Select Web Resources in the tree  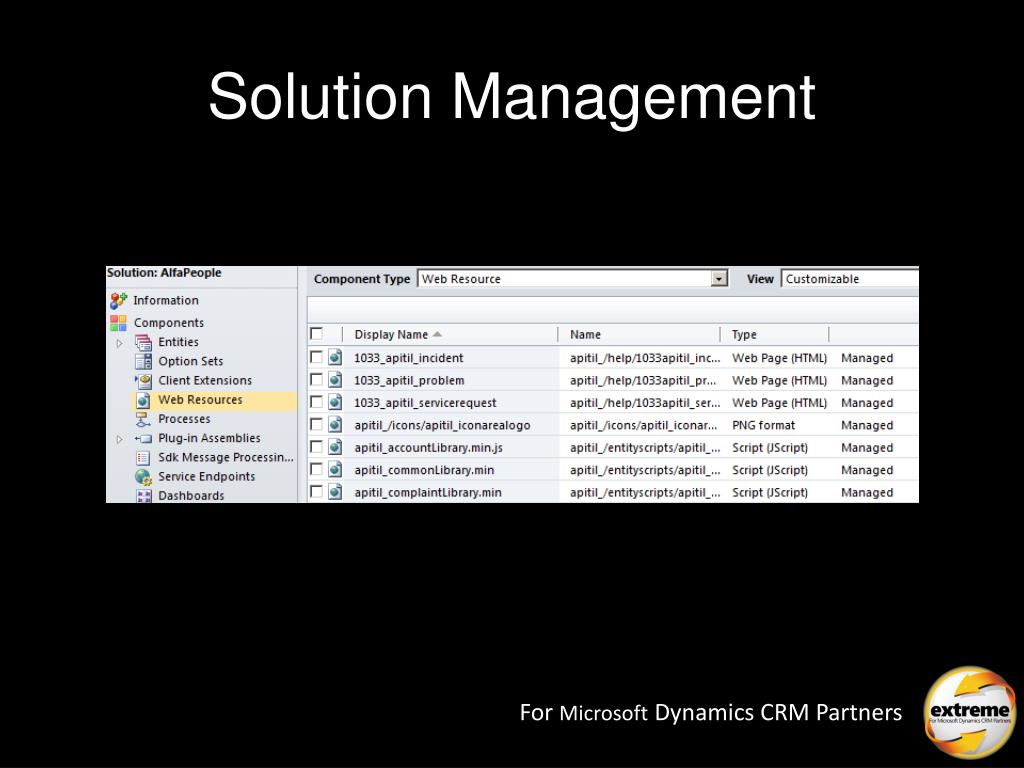[200, 400]
